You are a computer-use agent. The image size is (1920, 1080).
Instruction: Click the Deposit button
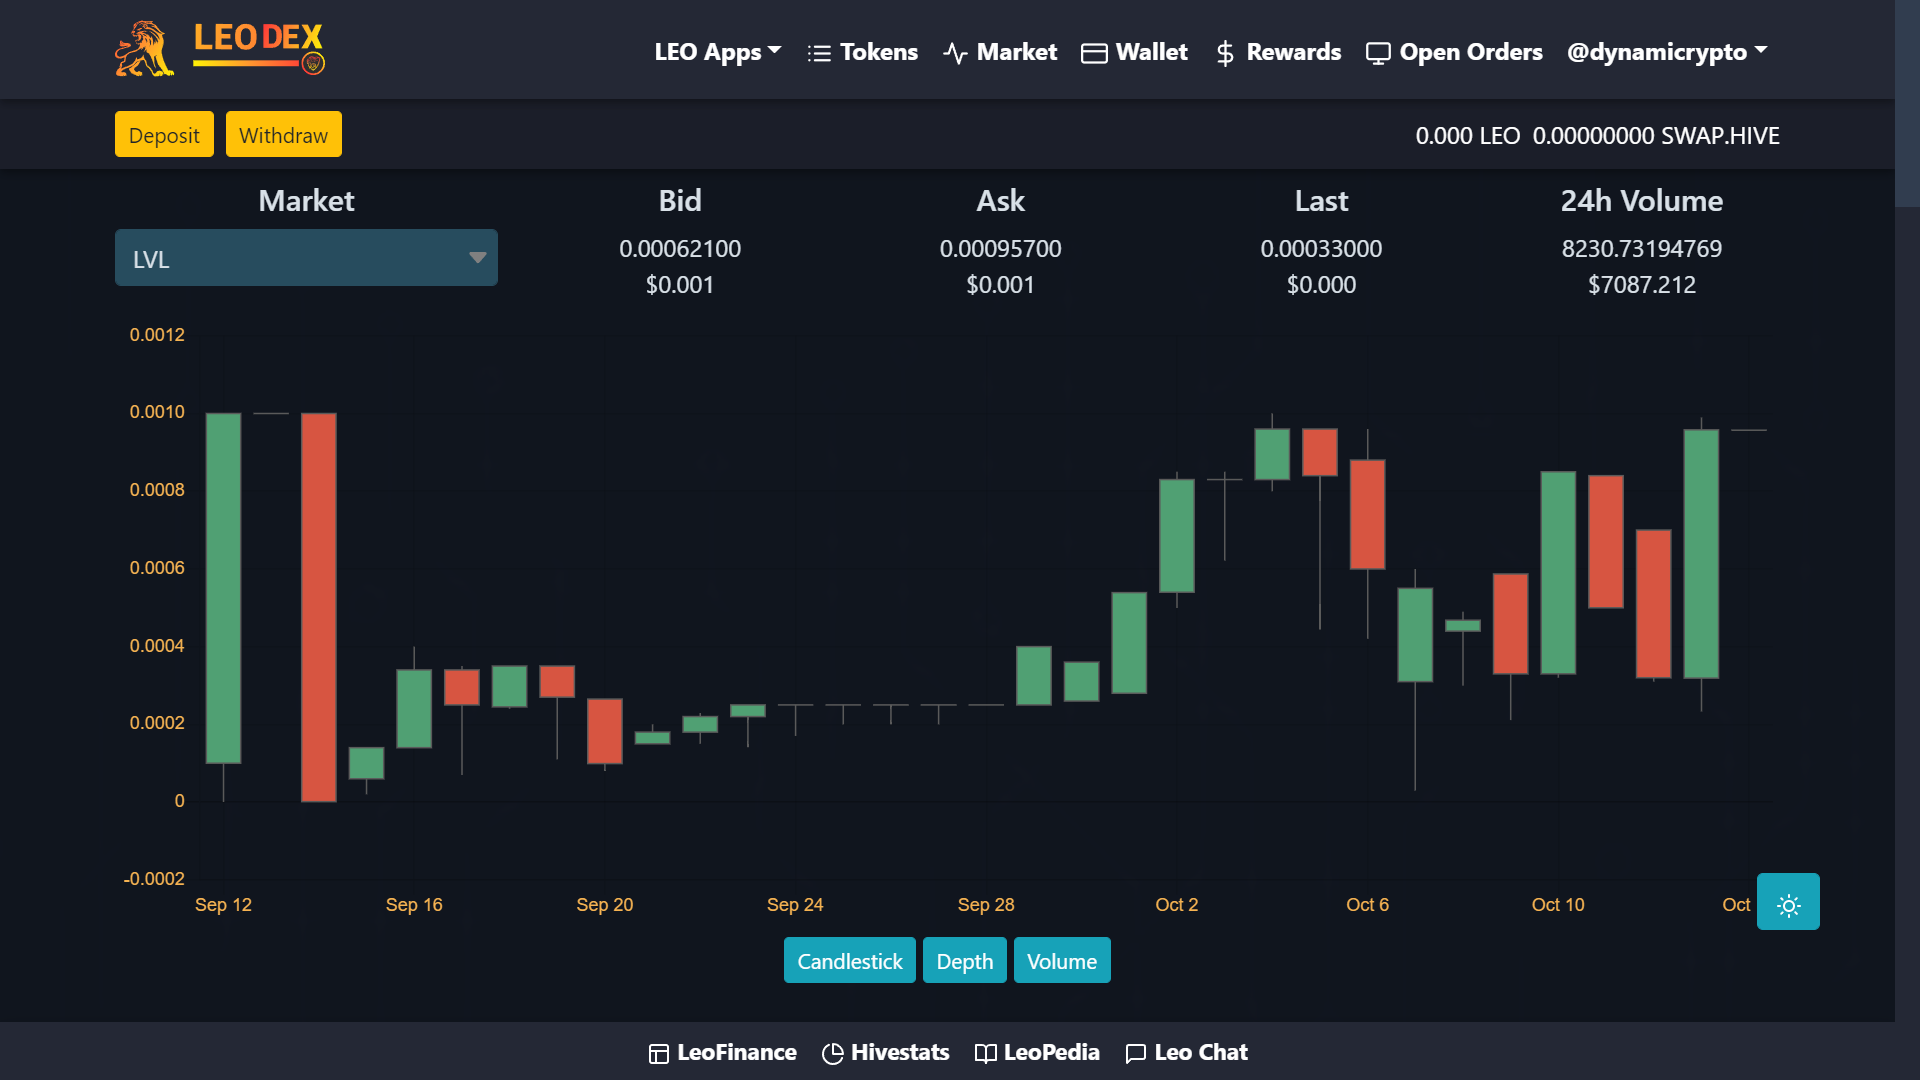point(164,135)
